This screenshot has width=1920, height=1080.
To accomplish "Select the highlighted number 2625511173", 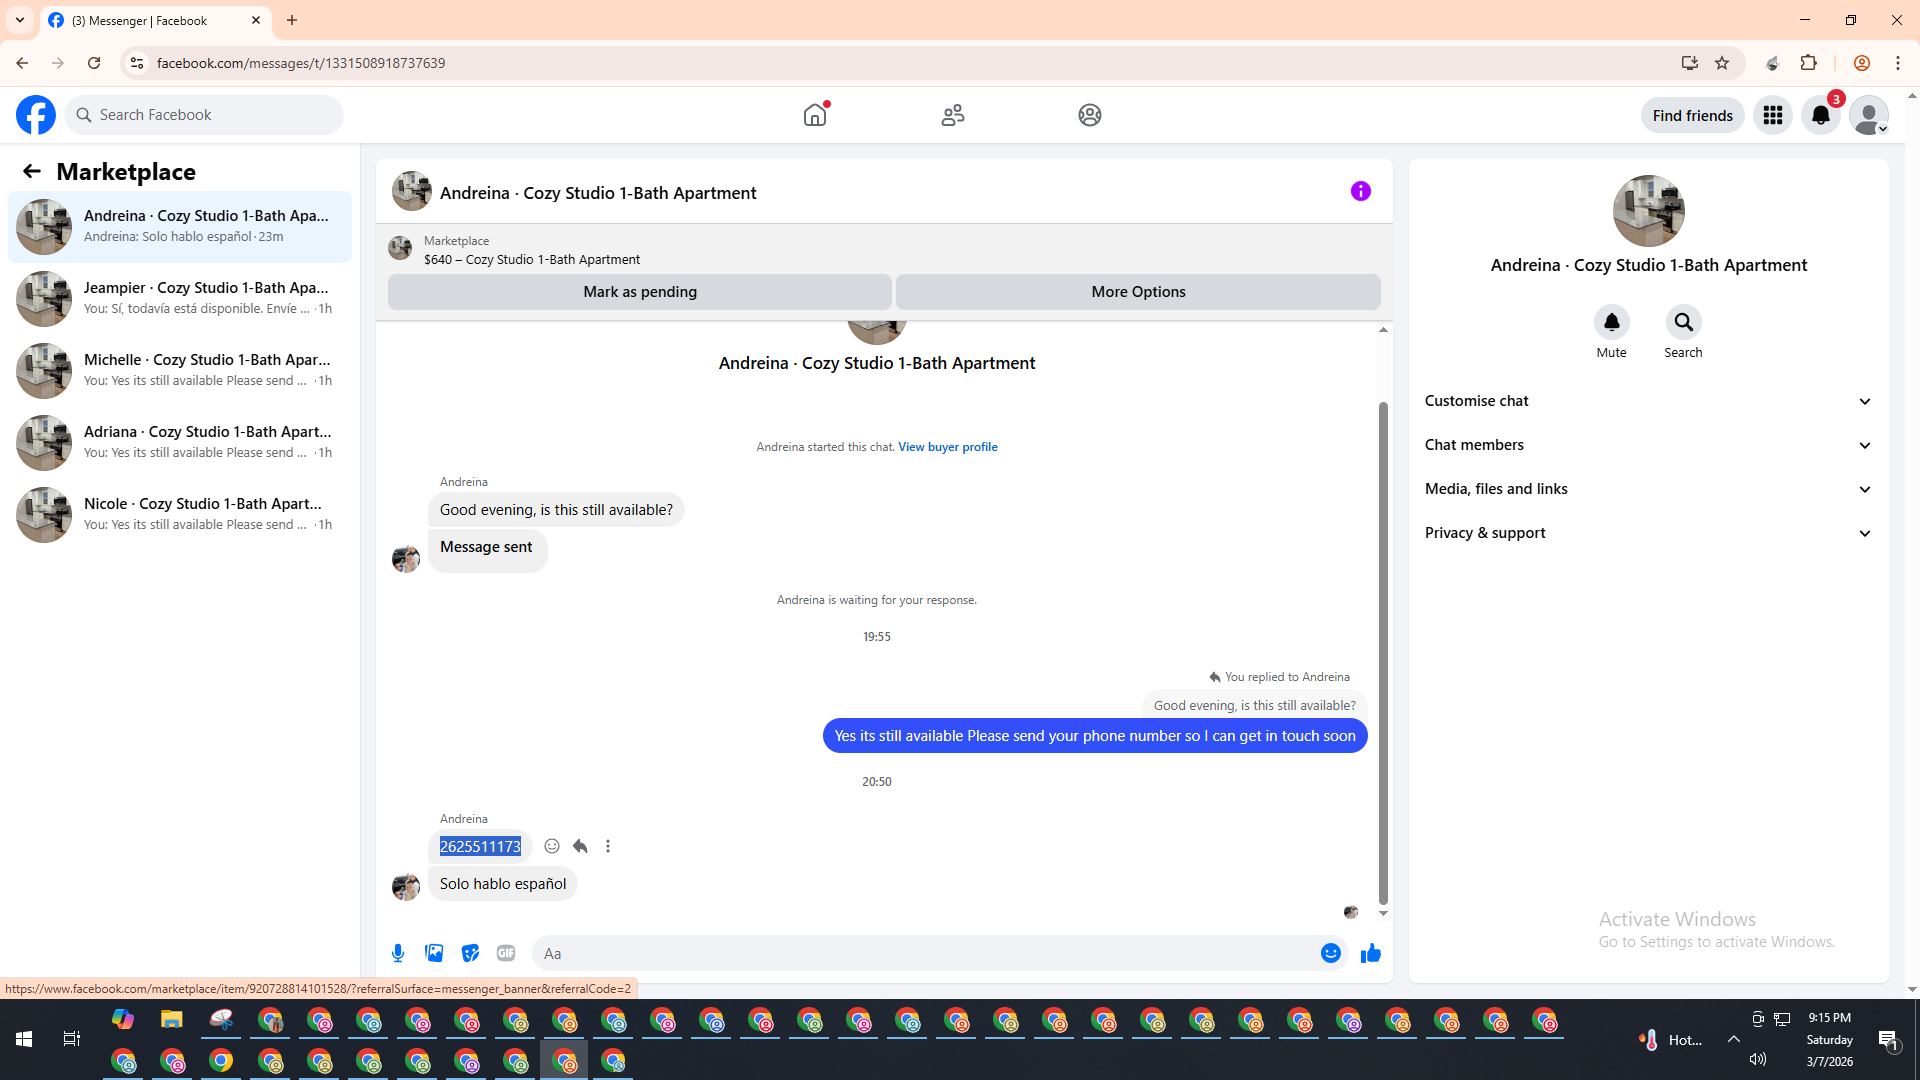I will [x=480, y=847].
